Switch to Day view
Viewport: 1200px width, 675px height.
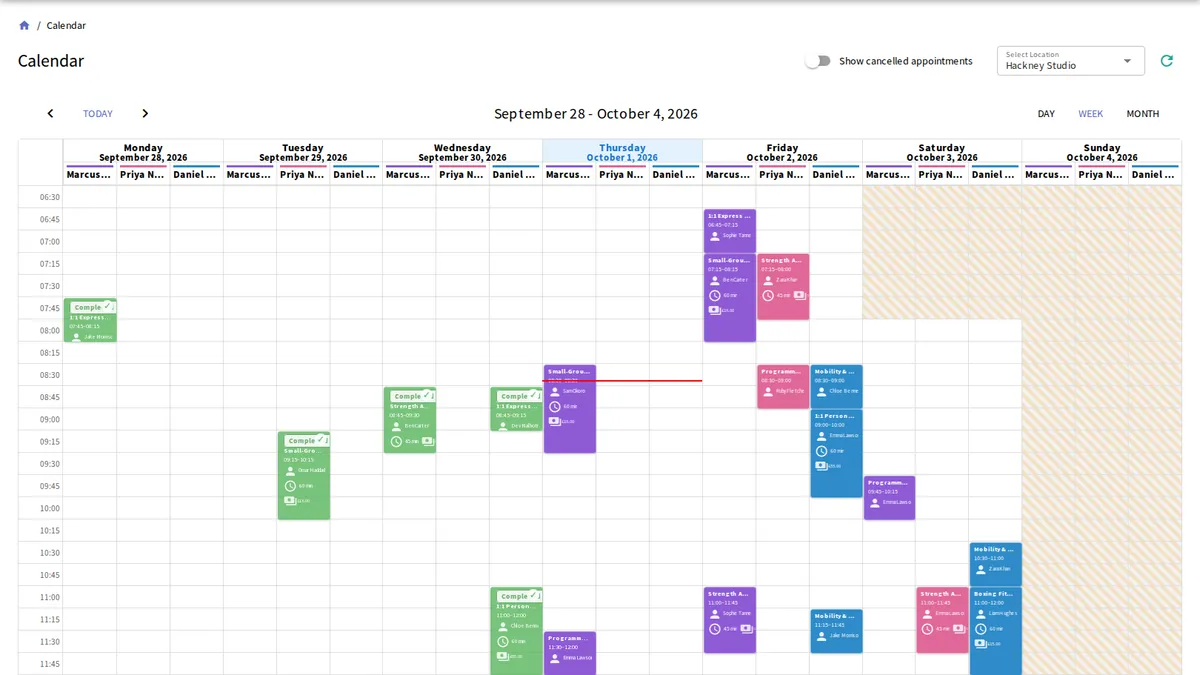point(1046,114)
